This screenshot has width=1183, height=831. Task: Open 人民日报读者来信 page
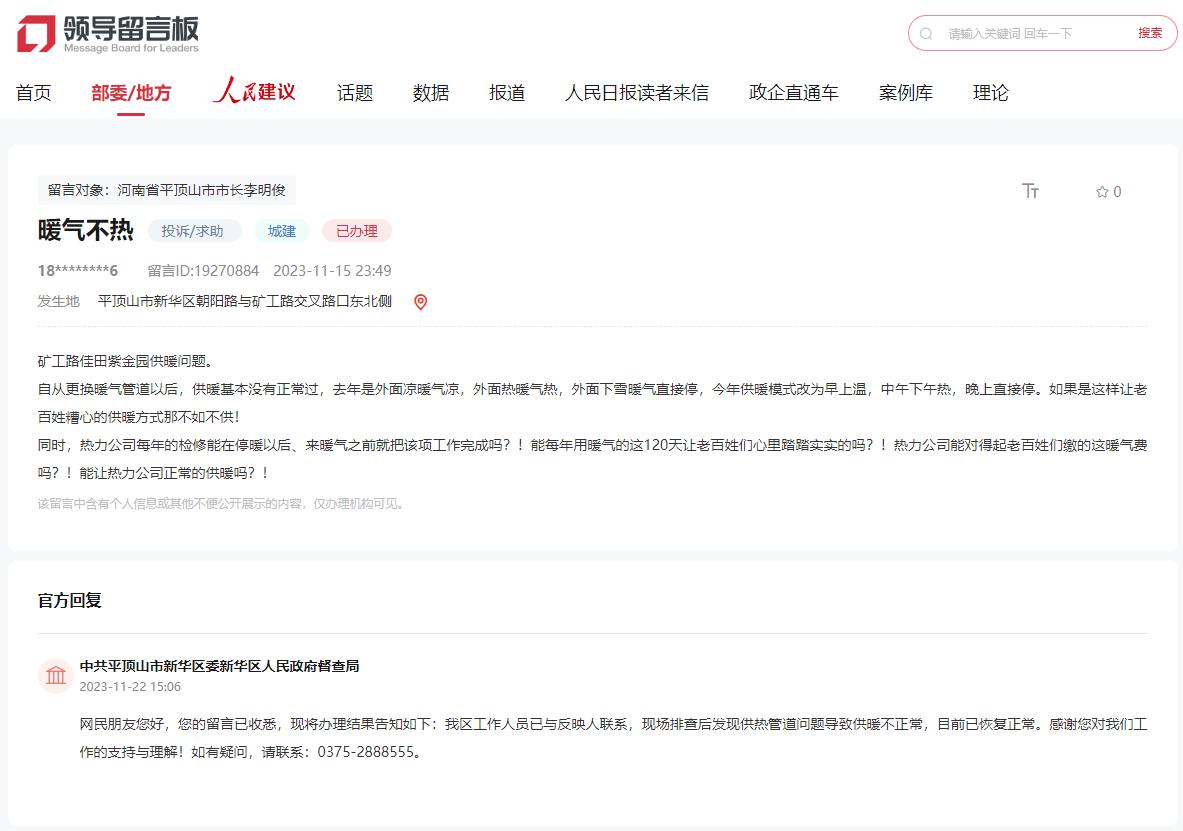tap(637, 93)
